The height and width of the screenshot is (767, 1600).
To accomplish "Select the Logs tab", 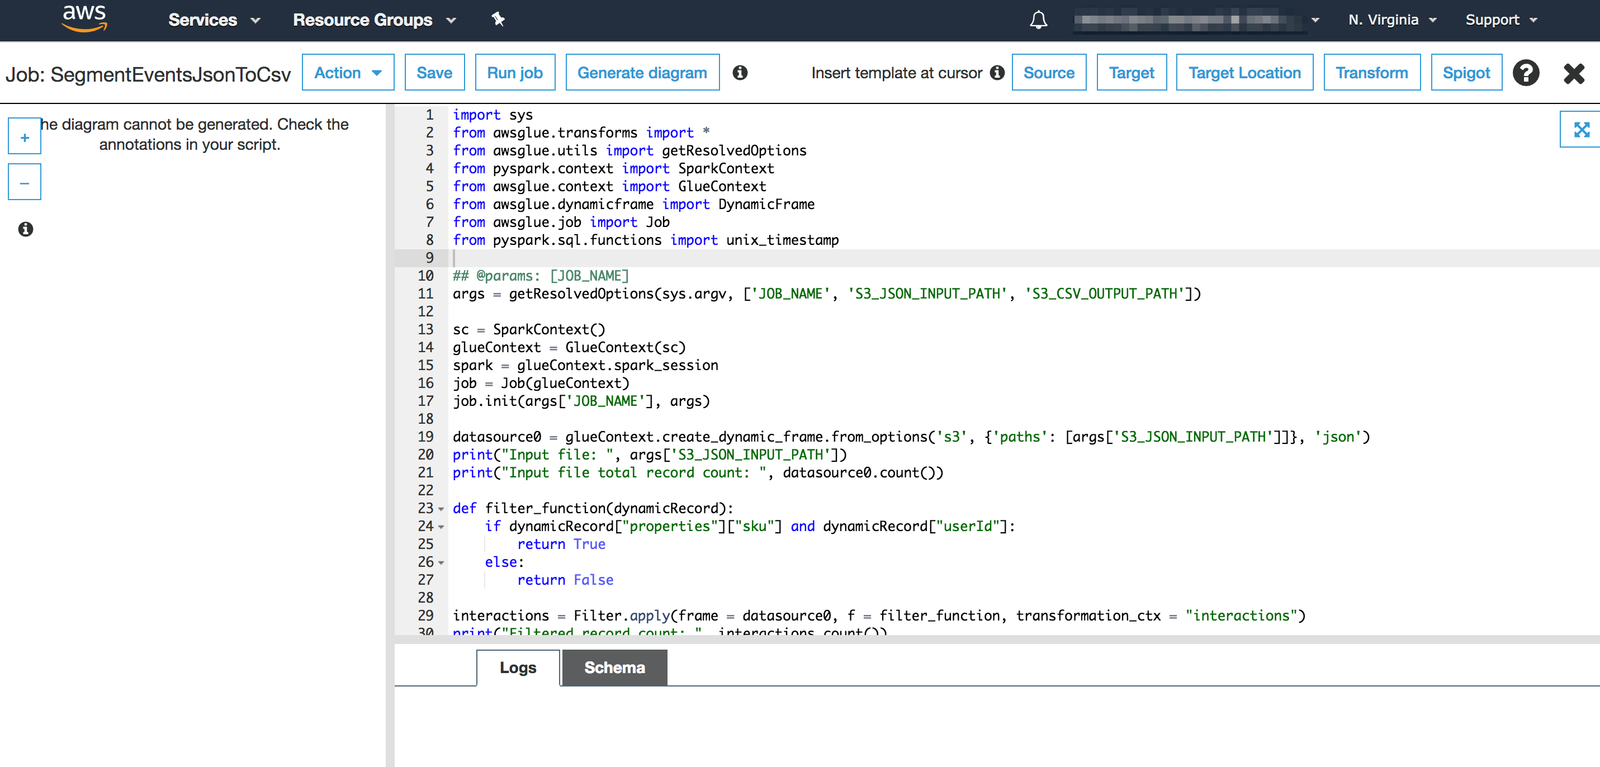I will click(x=518, y=668).
